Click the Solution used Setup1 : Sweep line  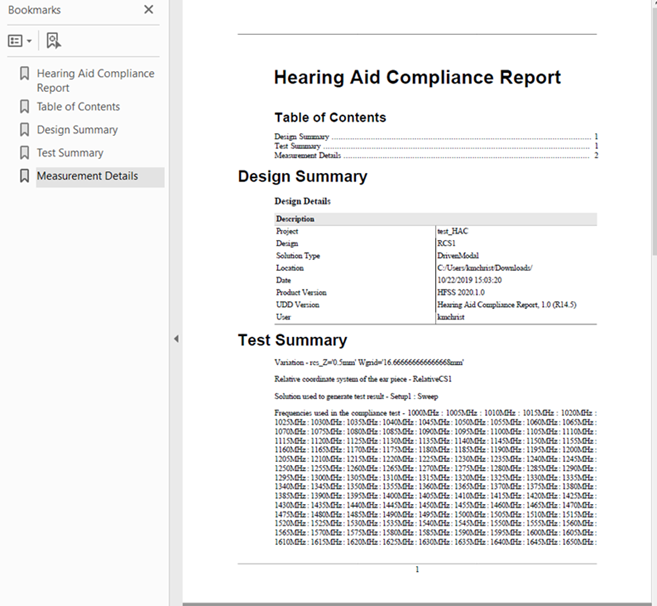coord(356,396)
